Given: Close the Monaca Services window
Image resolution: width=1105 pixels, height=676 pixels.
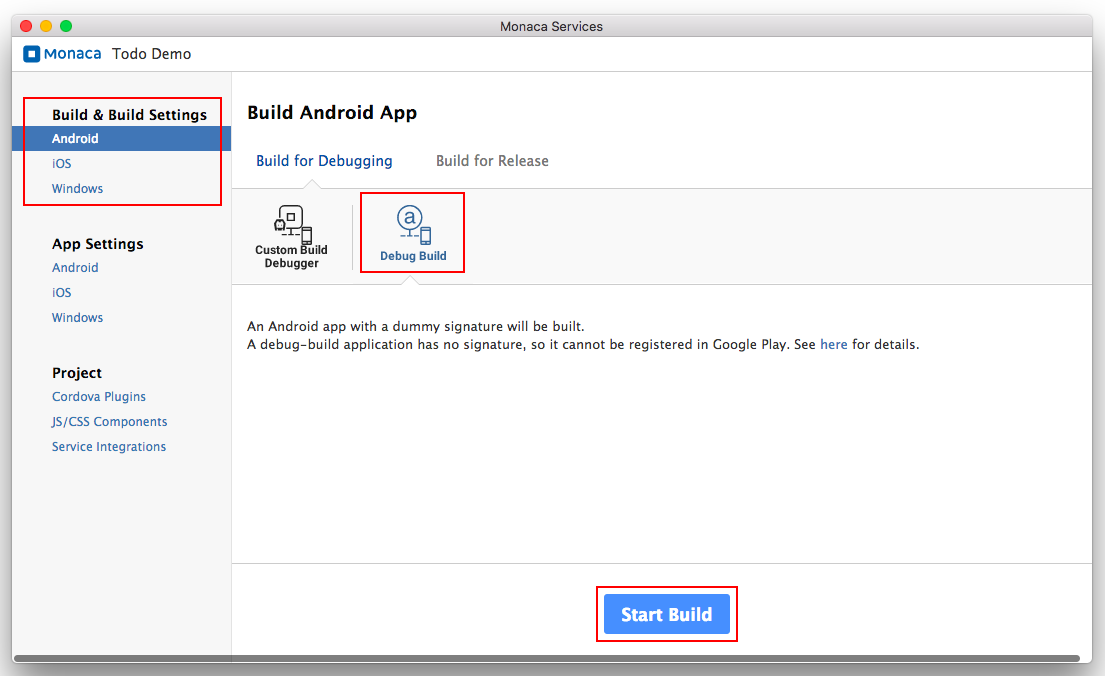Looking at the screenshot, I should tap(26, 26).
